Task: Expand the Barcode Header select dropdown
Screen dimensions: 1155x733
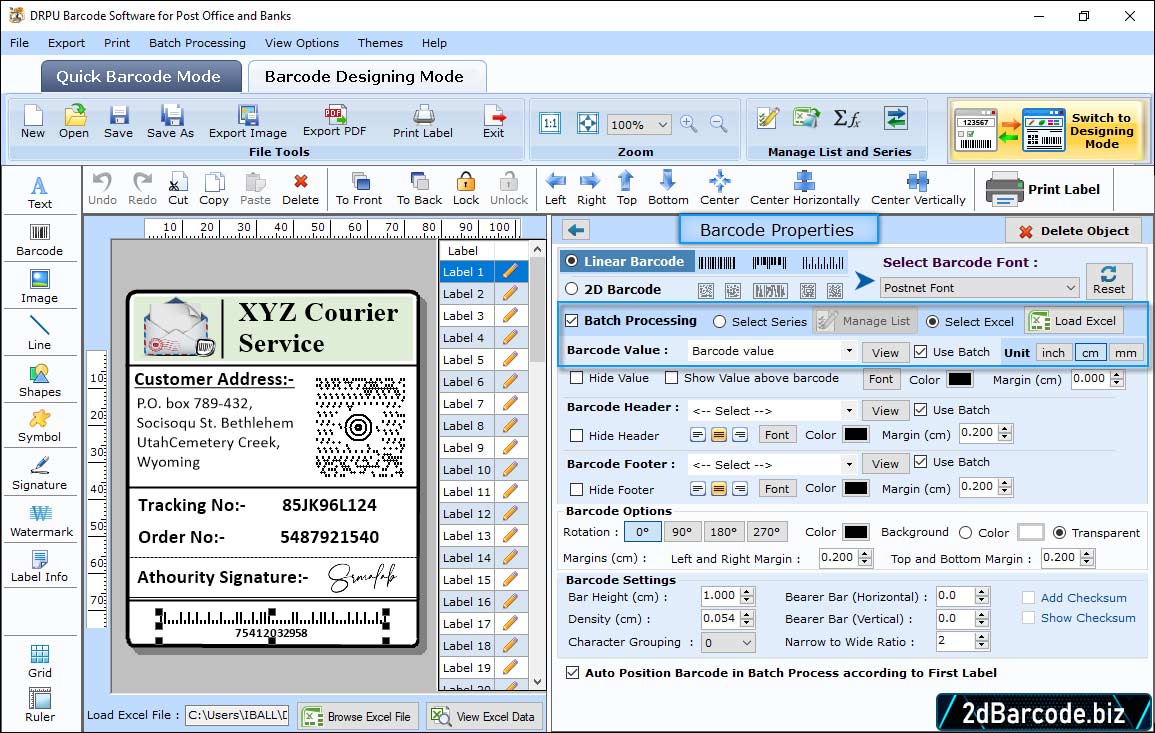Action: [x=849, y=410]
